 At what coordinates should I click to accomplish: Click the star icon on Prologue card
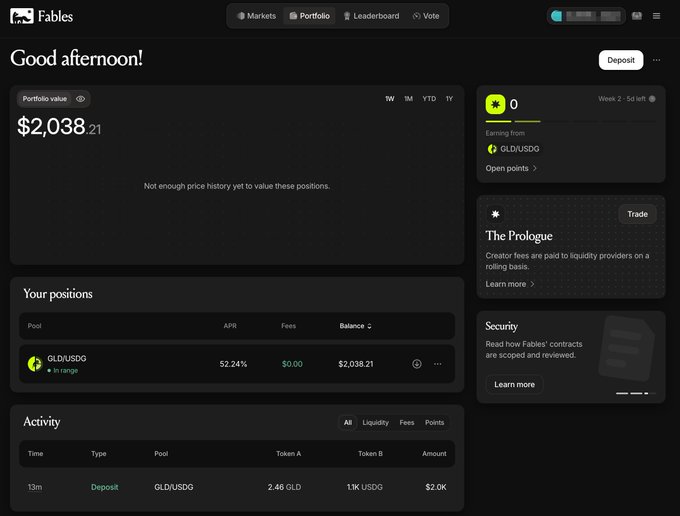[x=495, y=214]
